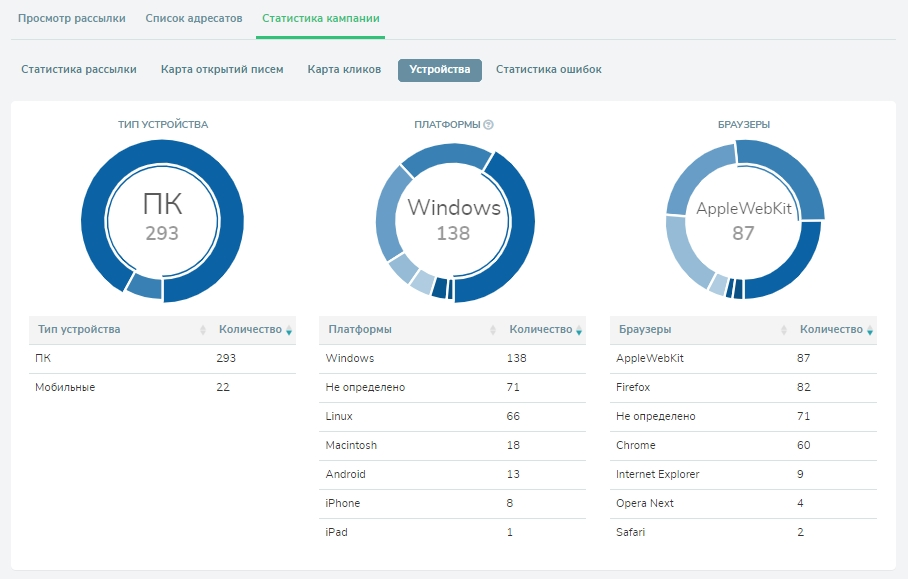The image size is (908, 579).
Task: Open the Статистика ошибок section
Action: [548, 69]
